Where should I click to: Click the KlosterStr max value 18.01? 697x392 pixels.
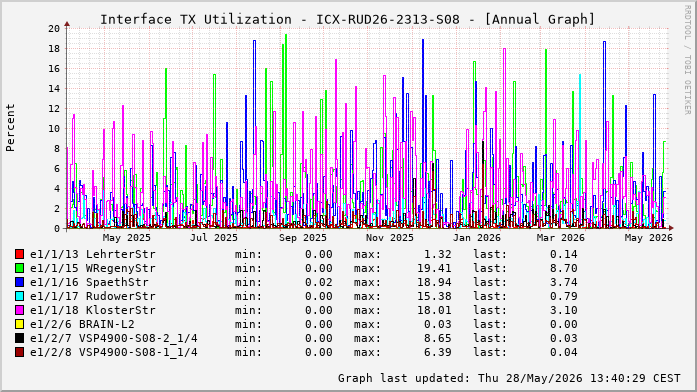coord(434,310)
